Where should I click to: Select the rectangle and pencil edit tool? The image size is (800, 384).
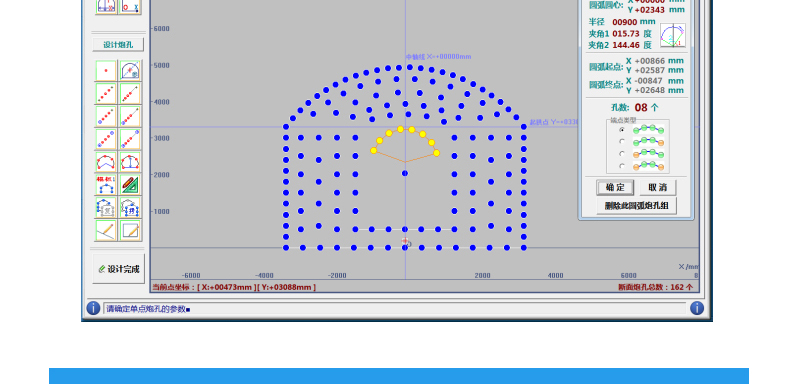coord(131,230)
